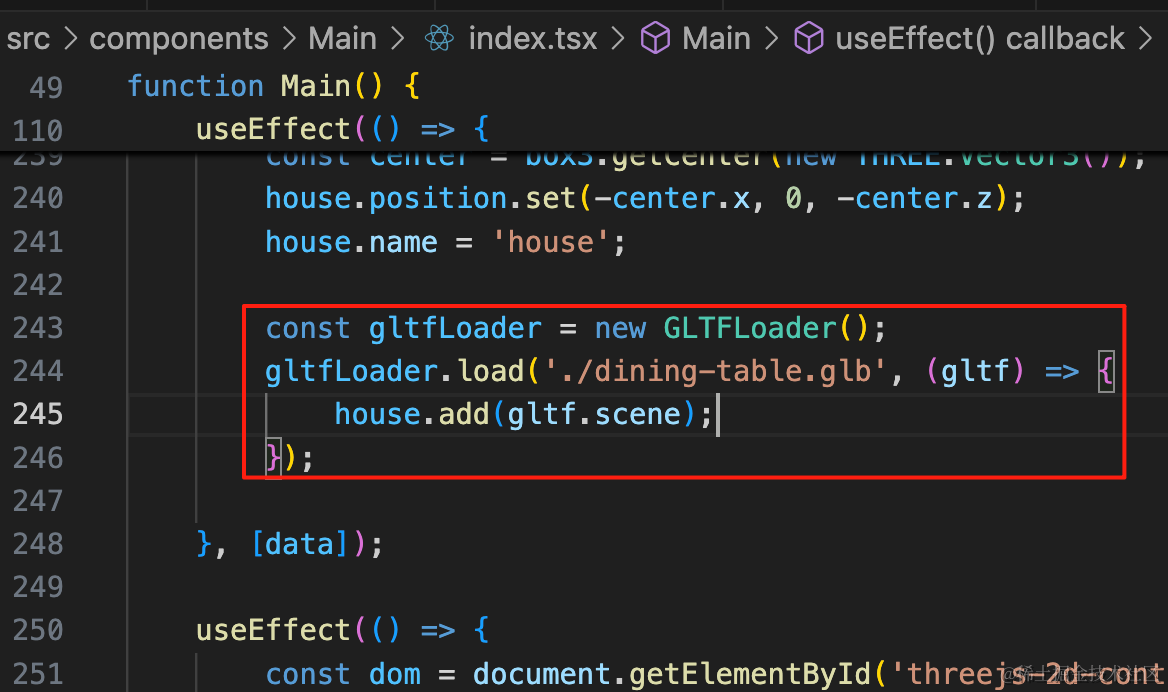Click gltfLoader.load call on line 244
Viewport: 1168px width, 692px height.
click(x=395, y=372)
